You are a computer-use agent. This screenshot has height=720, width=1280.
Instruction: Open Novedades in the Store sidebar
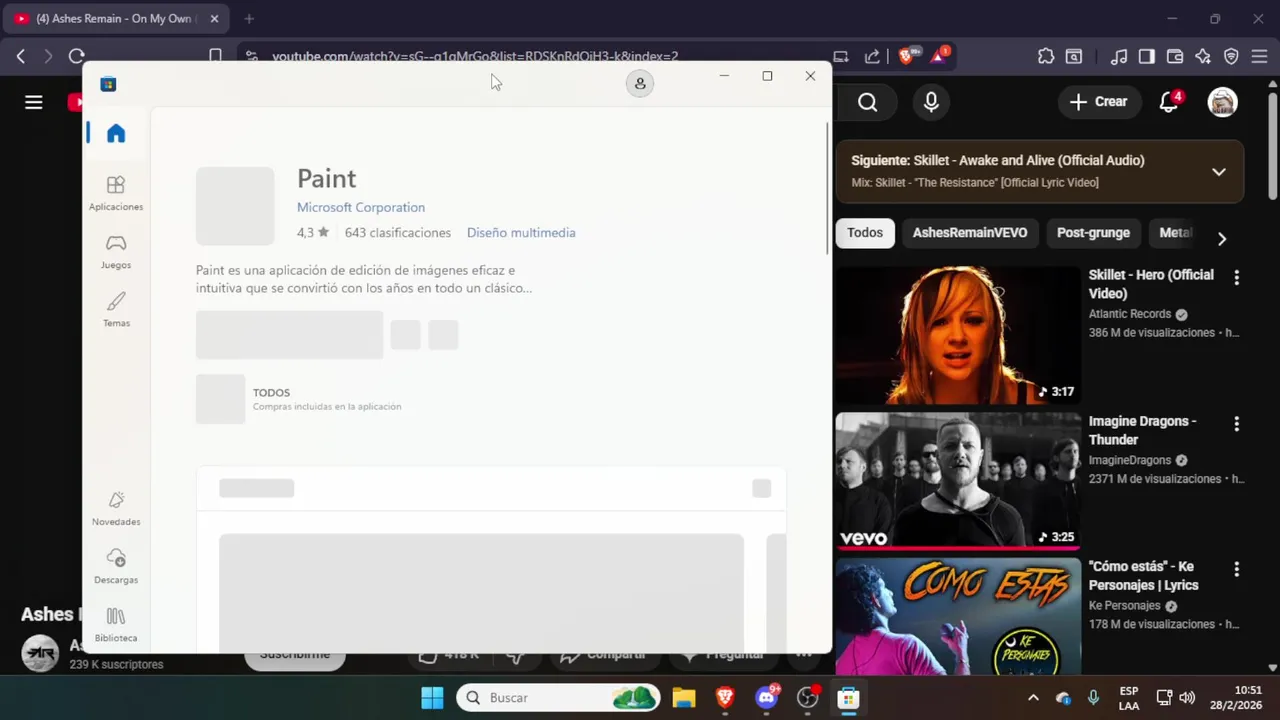[x=116, y=508]
